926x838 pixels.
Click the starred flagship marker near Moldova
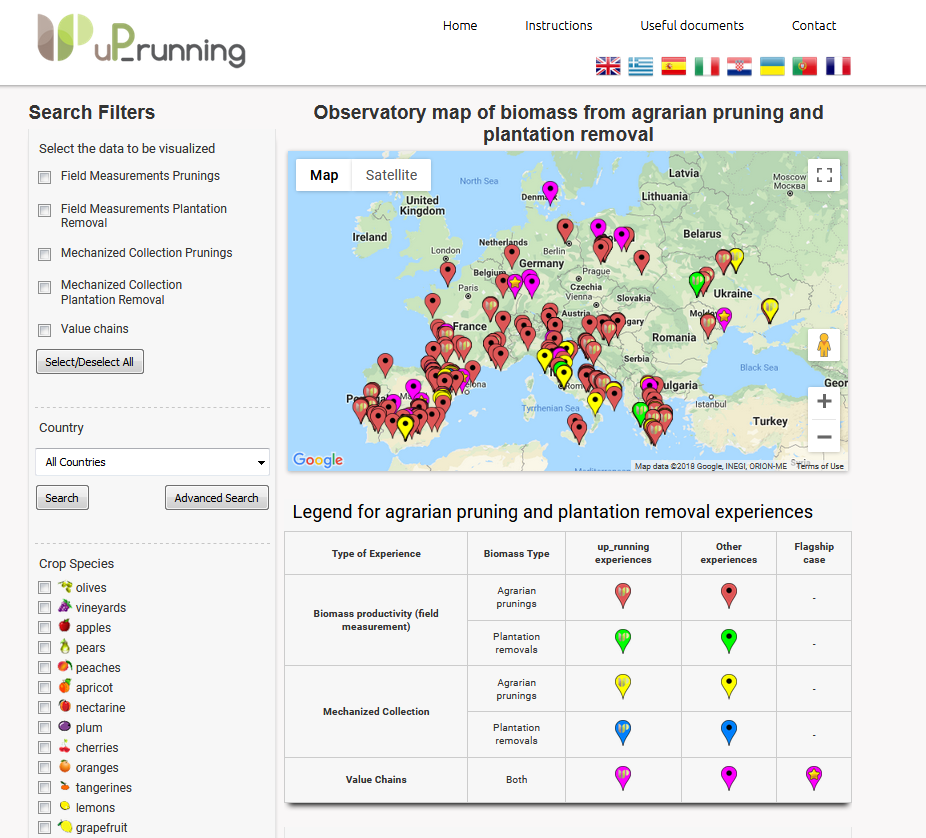[x=724, y=319]
